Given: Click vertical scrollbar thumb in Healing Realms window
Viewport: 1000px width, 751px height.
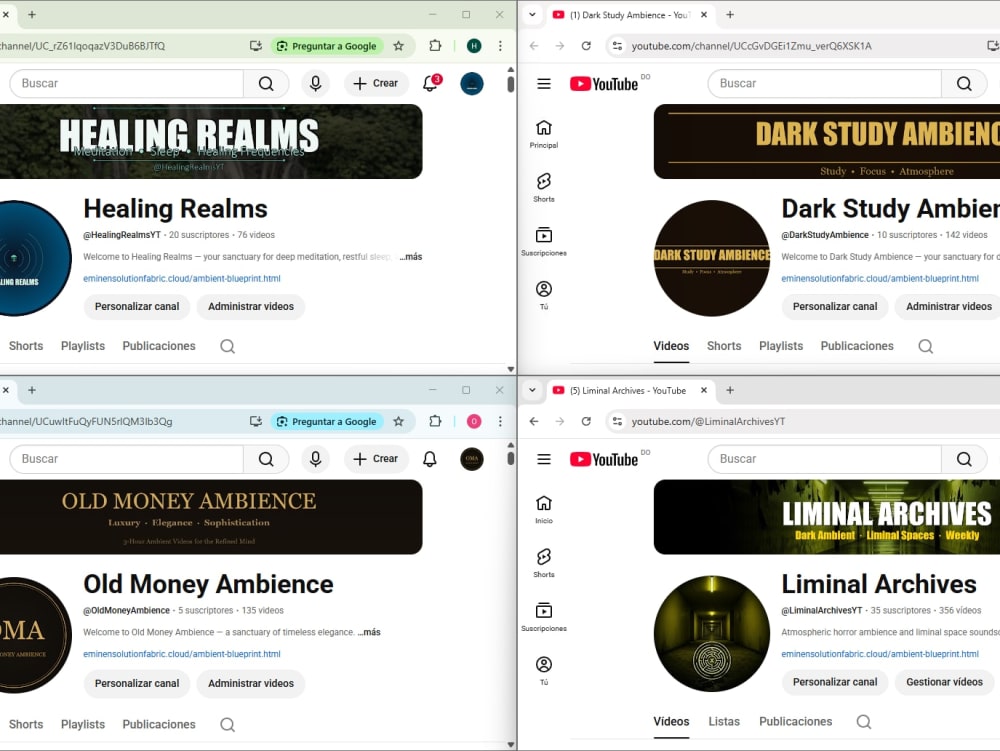Looking at the screenshot, I should 511,84.
